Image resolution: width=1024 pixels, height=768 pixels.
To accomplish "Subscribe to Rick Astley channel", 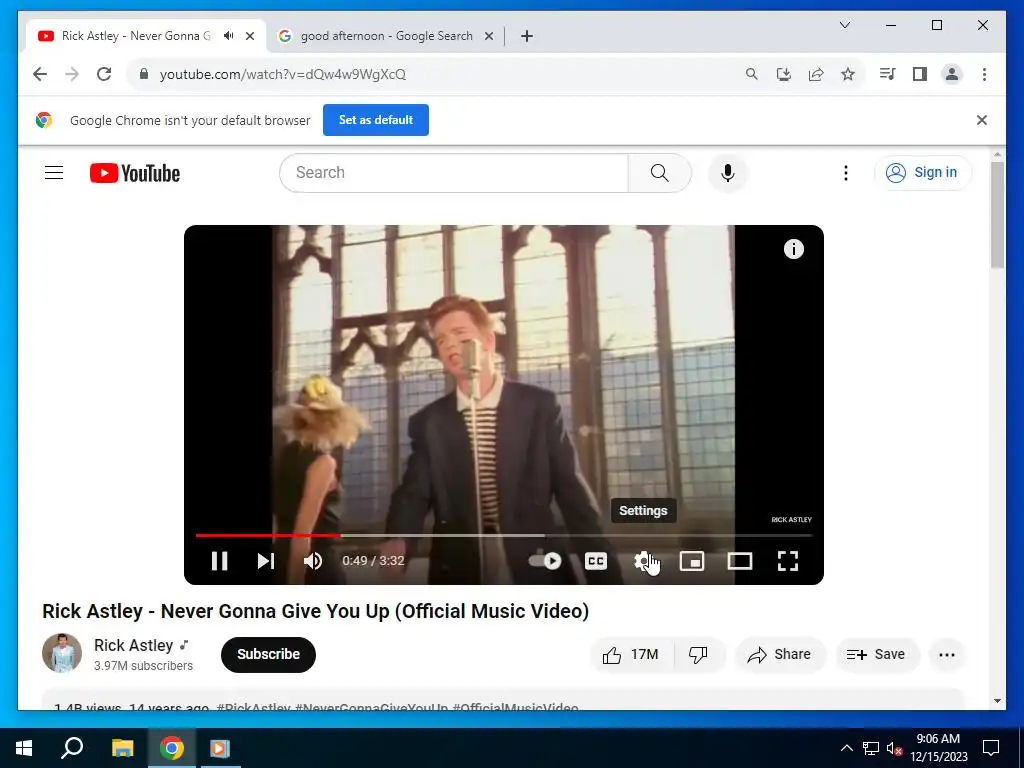I will pos(268,654).
